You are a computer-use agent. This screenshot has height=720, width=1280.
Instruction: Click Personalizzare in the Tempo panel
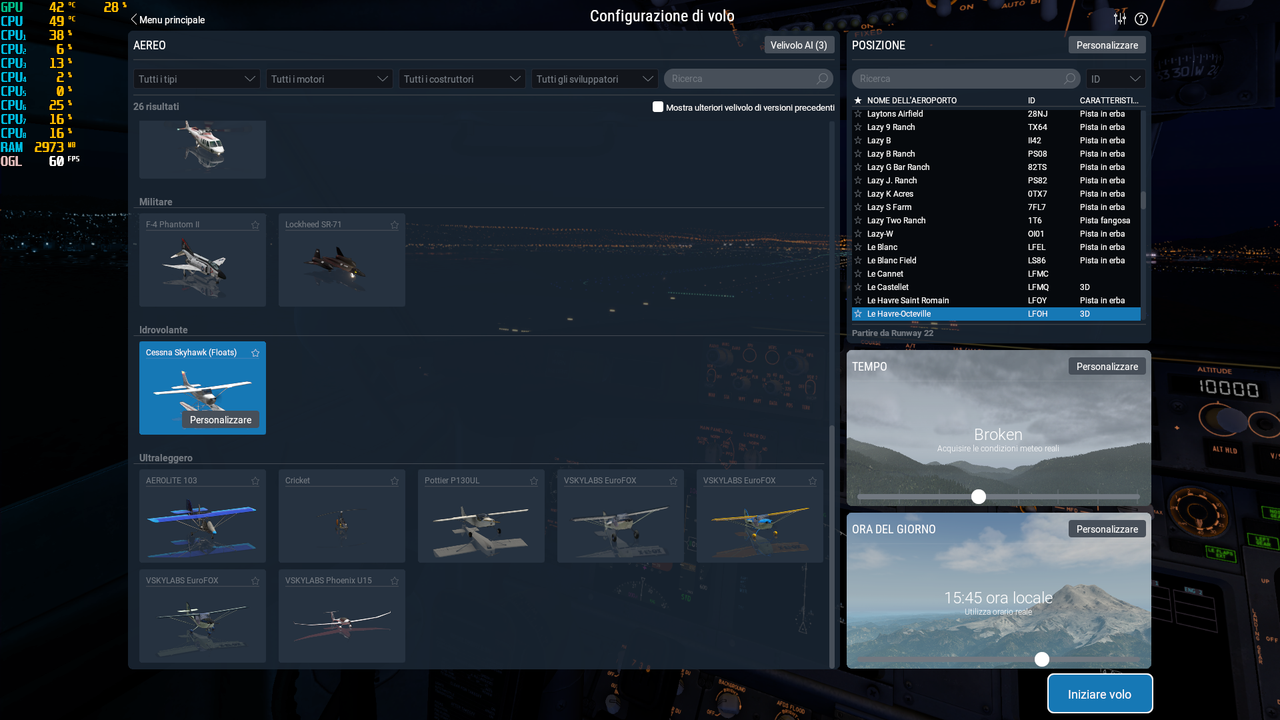pyautogui.click(x=1106, y=366)
